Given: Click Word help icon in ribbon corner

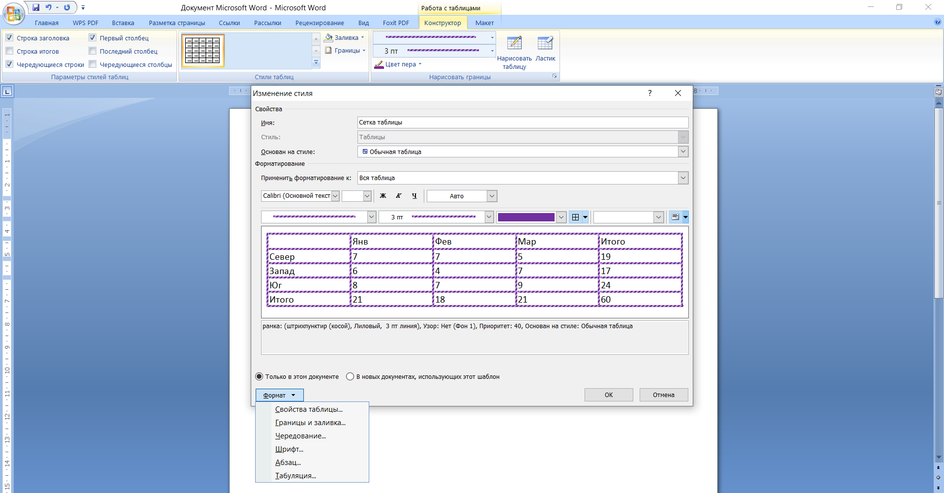Looking at the screenshot, I should click(937, 22).
